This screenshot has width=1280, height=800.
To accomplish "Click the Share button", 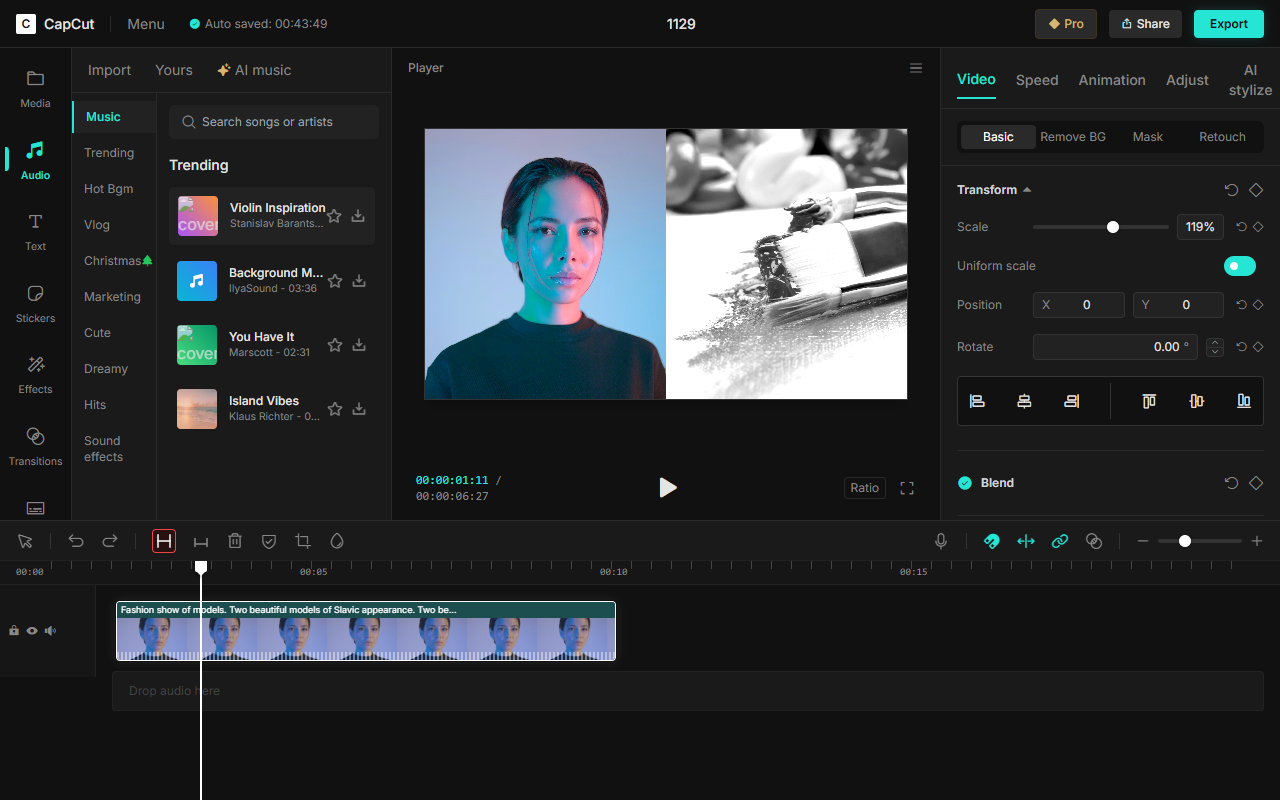I will (1145, 24).
